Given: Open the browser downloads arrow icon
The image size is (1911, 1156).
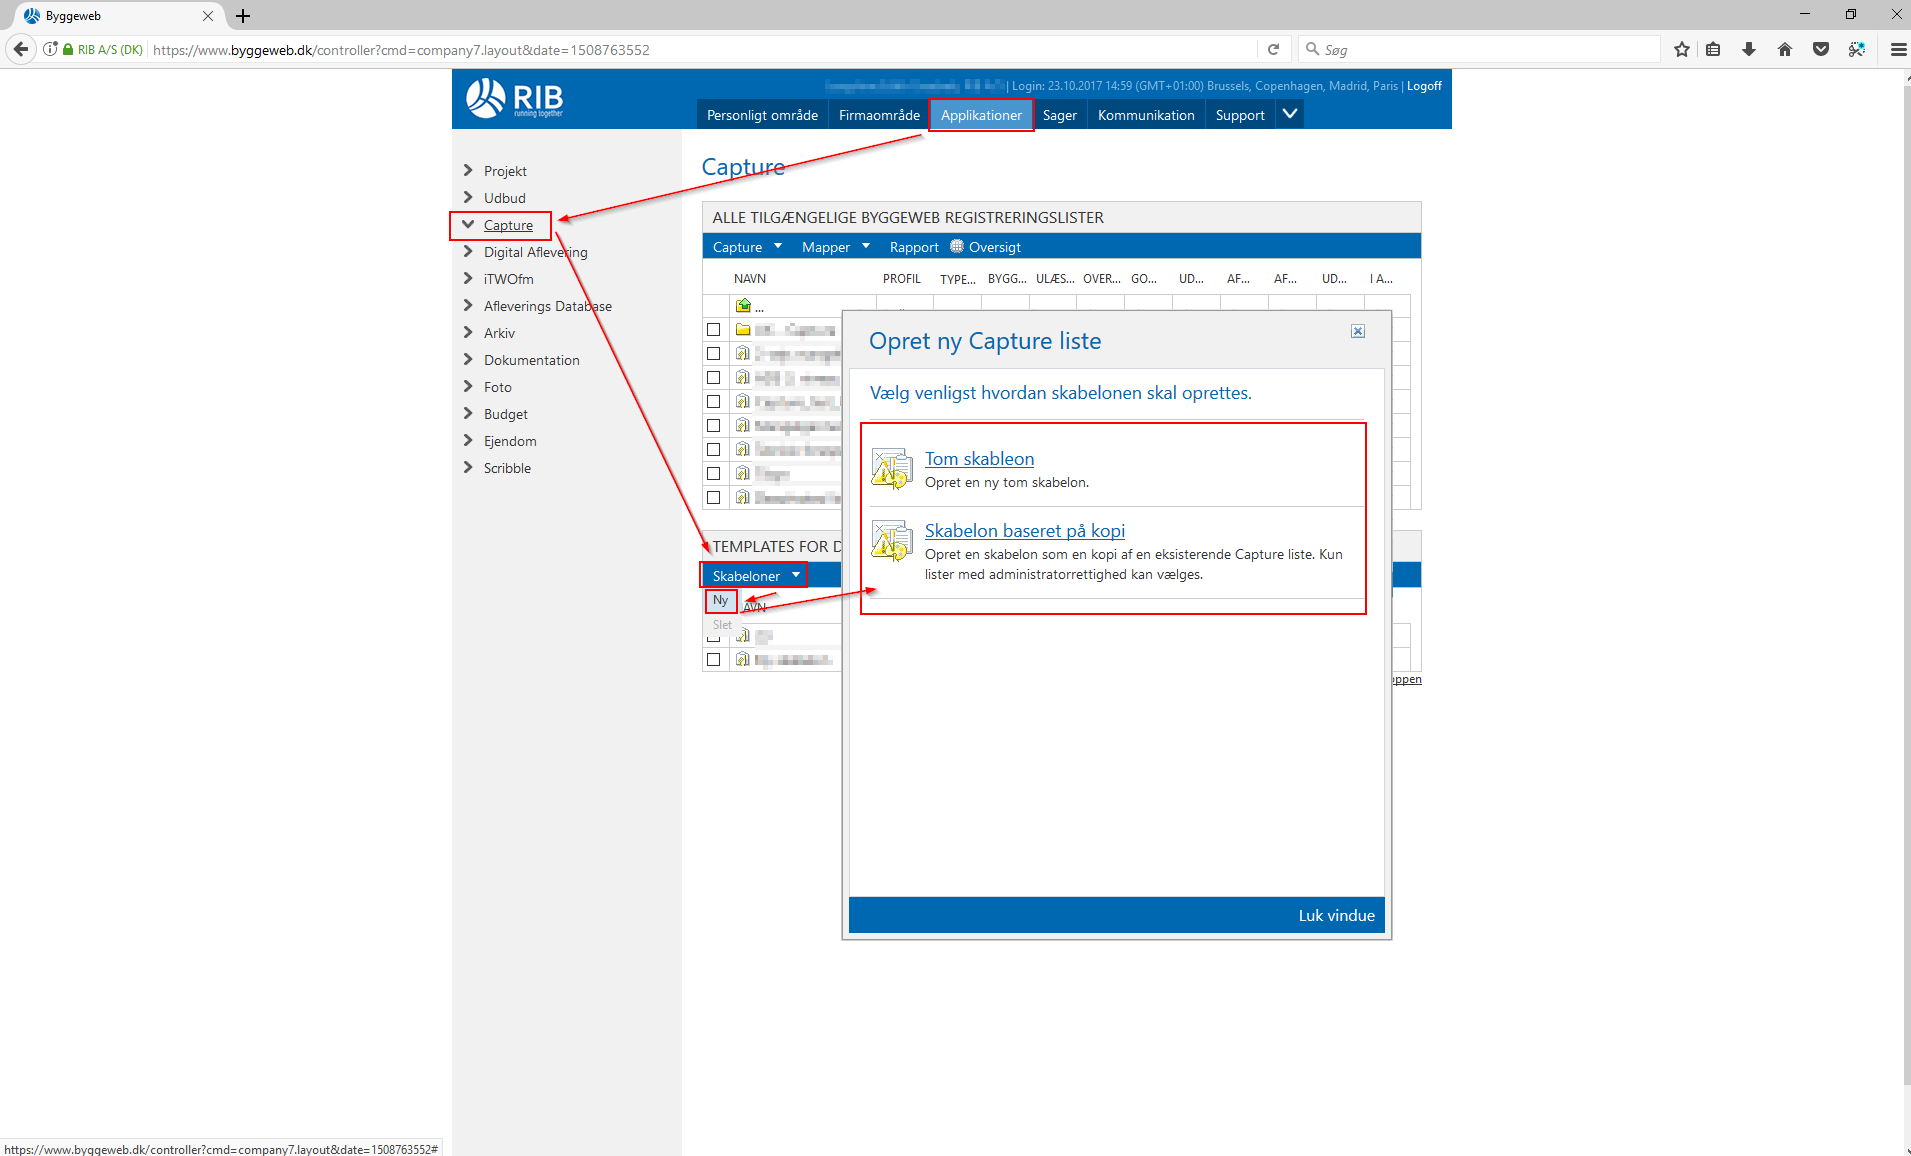Looking at the screenshot, I should (x=1749, y=49).
